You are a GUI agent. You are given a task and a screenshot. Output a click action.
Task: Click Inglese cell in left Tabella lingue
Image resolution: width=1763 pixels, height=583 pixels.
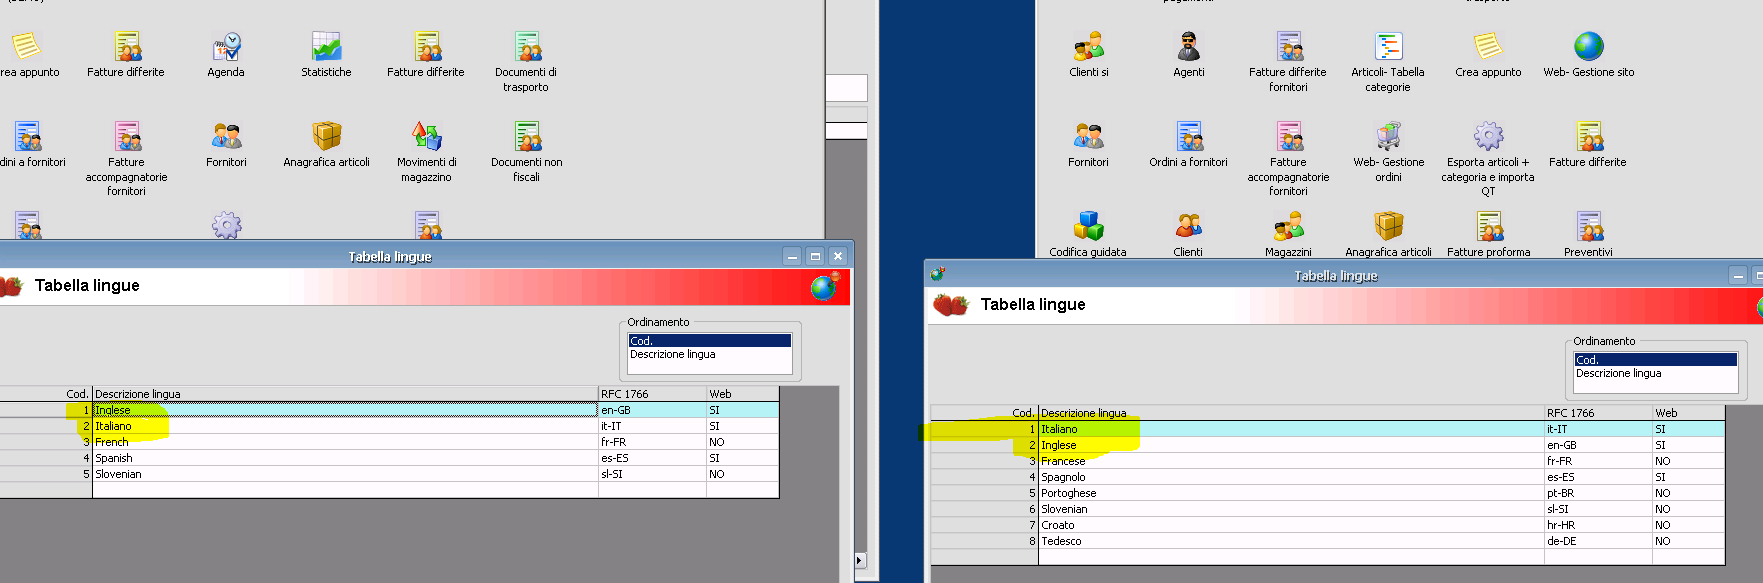click(345, 410)
